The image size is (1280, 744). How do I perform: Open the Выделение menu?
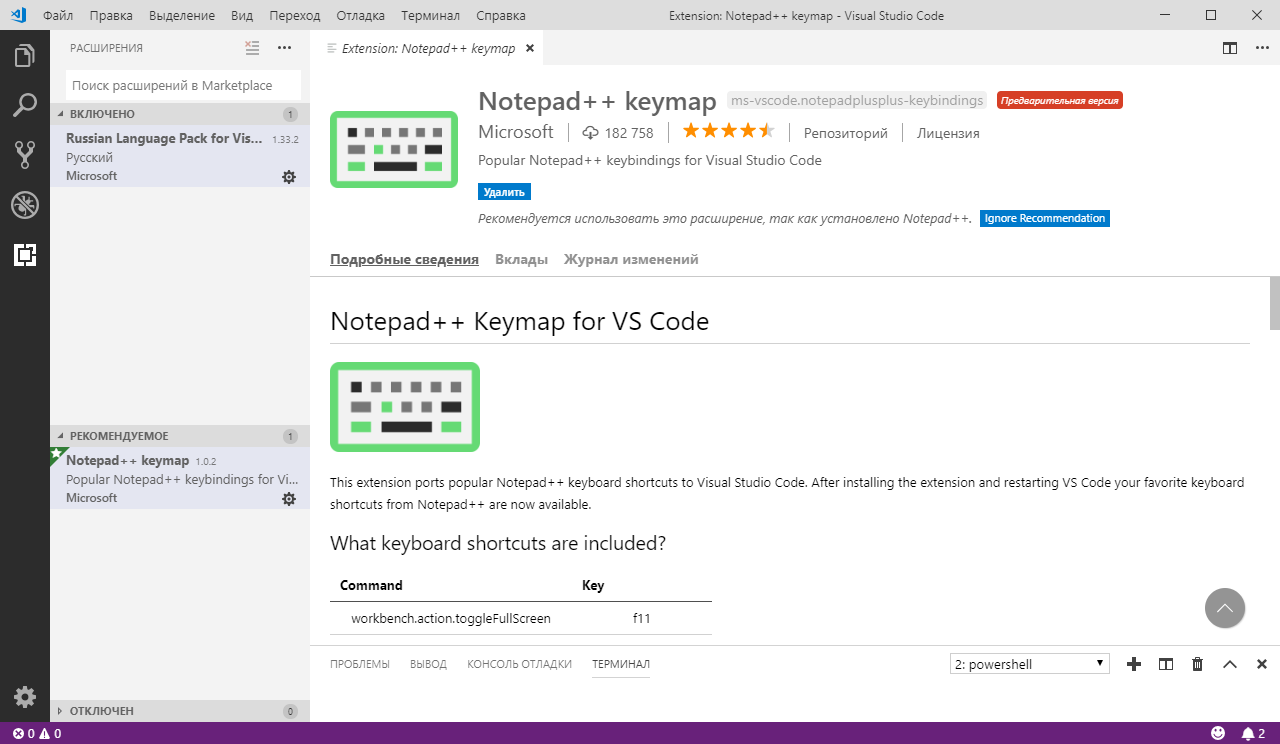coord(182,15)
